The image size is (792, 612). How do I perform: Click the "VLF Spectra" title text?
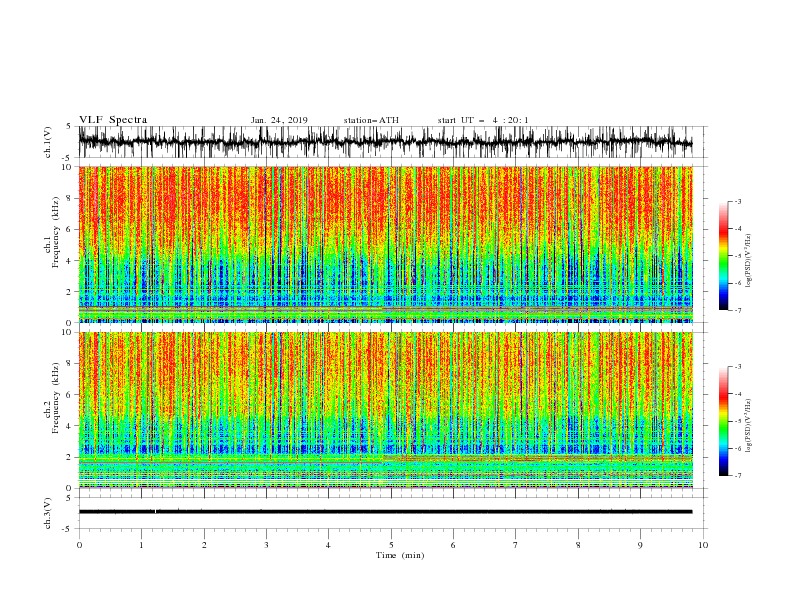tap(113, 120)
